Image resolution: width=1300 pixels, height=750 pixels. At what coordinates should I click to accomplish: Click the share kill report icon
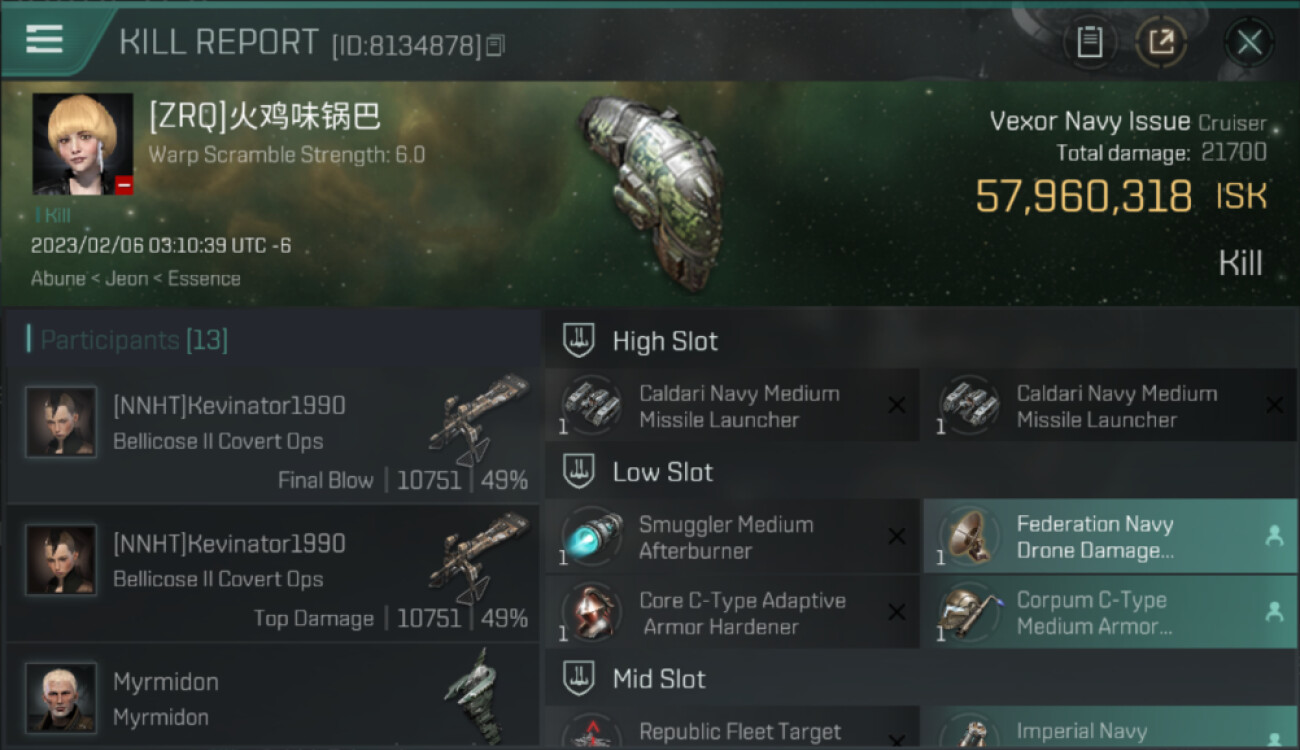[x=1161, y=42]
